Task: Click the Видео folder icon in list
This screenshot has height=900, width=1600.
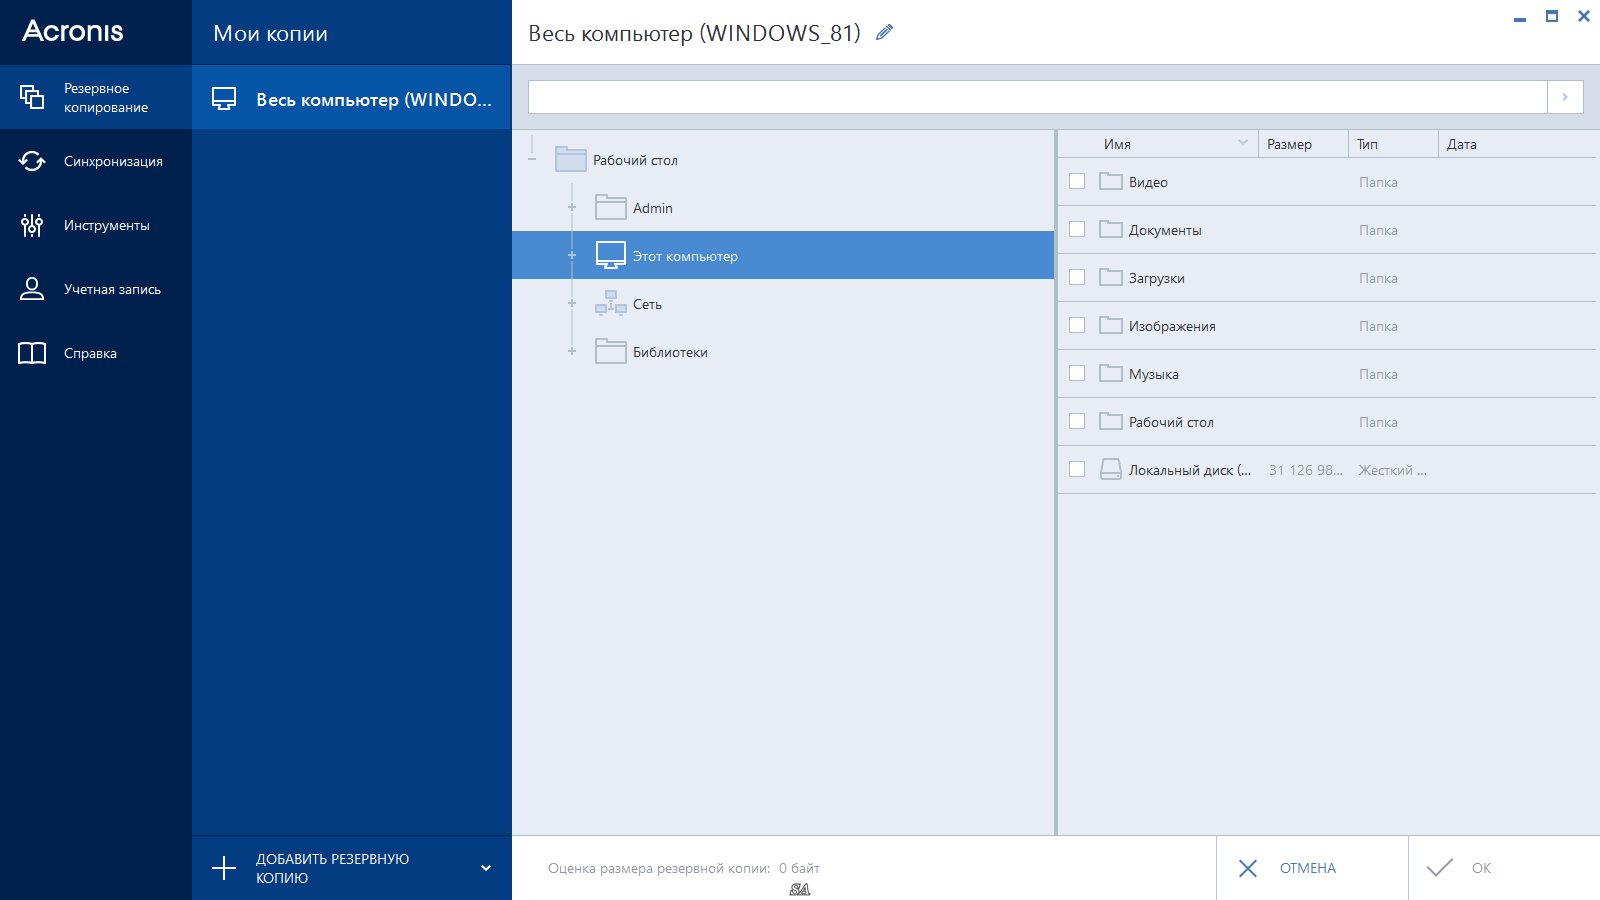Action: click(1110, 181)
